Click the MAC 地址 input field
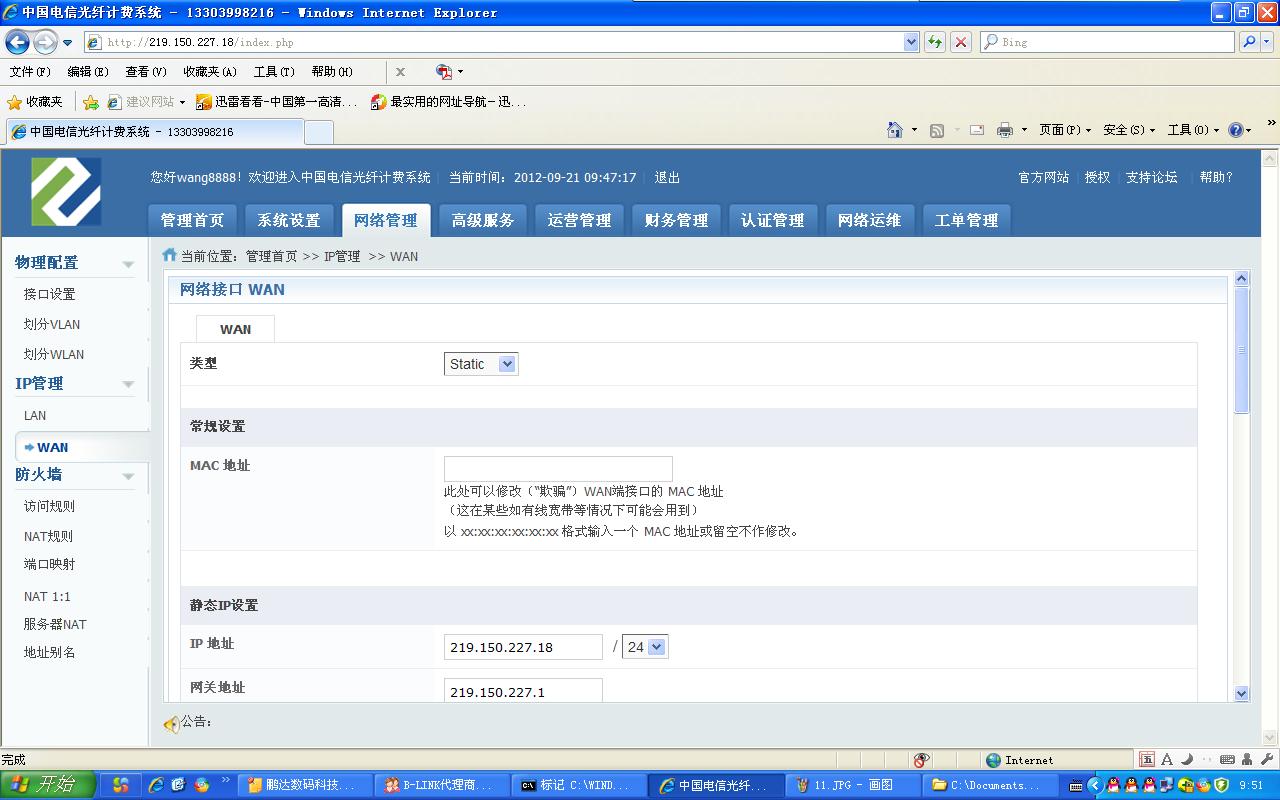 coord(558,469)
